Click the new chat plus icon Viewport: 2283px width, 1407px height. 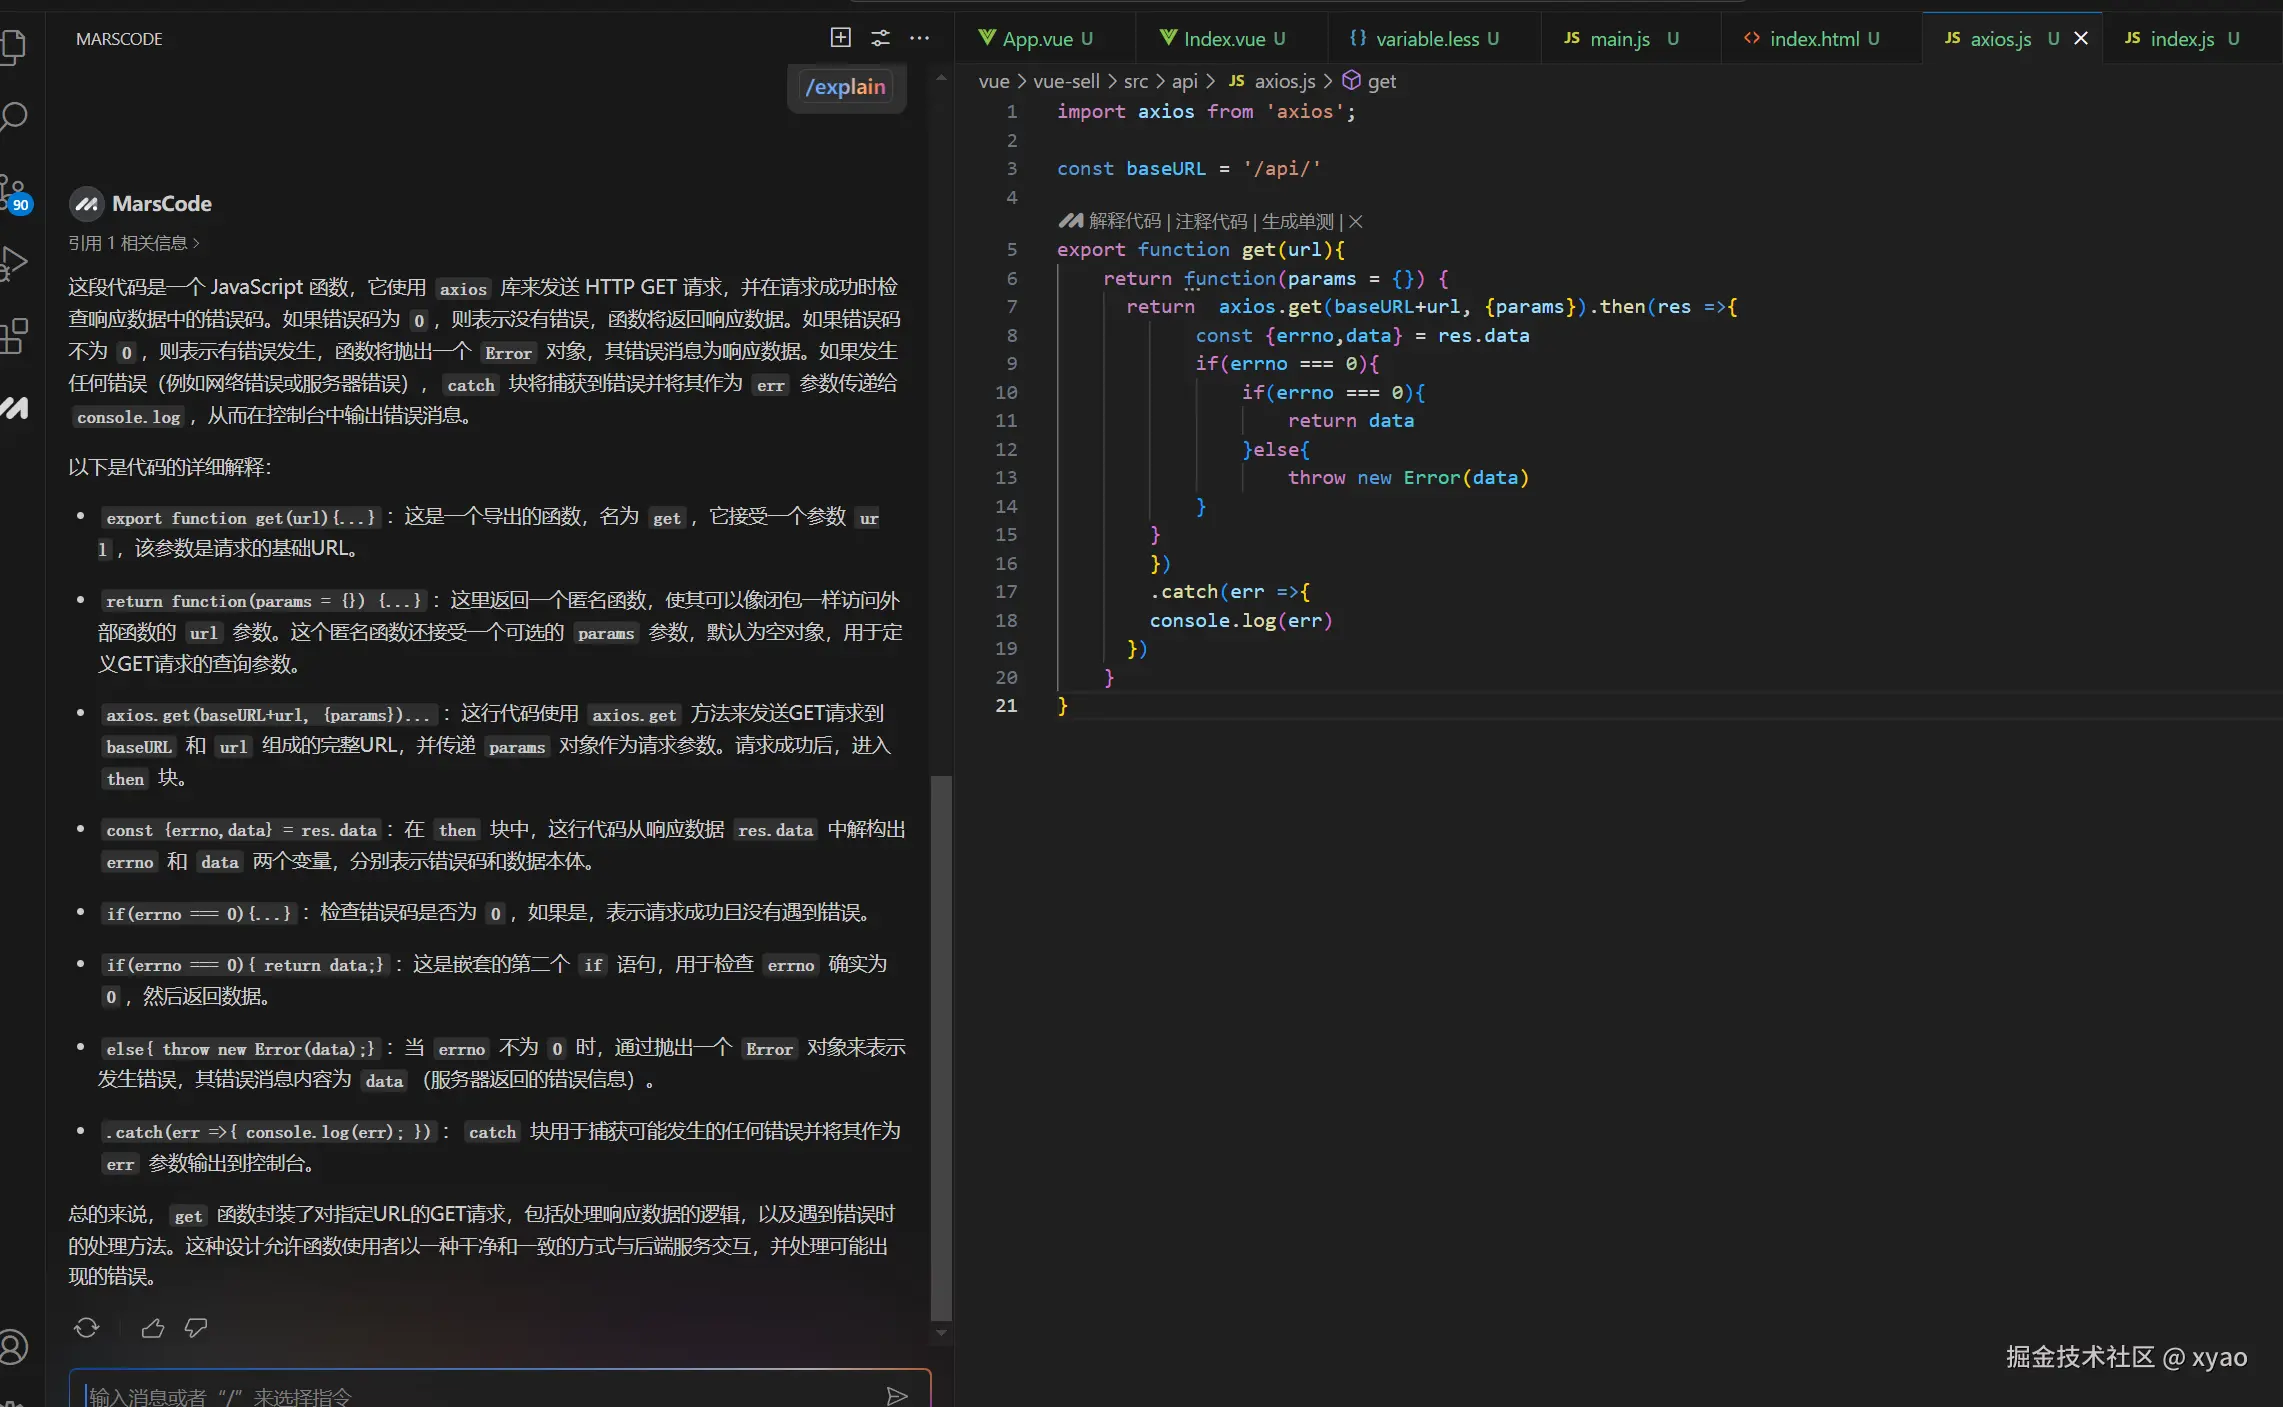840,38
